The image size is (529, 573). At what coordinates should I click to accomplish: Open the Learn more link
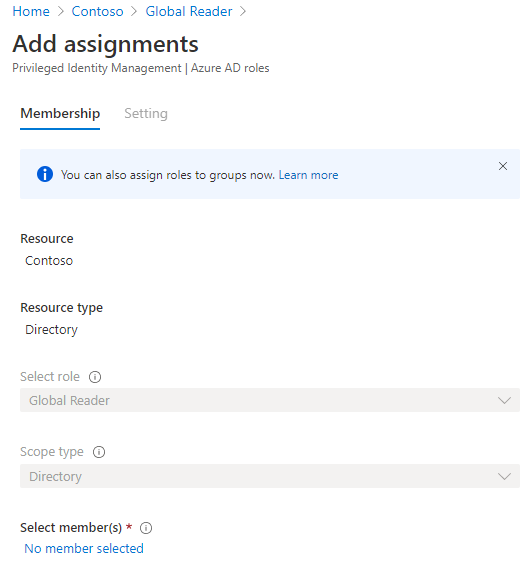click(x=308, y=175)
